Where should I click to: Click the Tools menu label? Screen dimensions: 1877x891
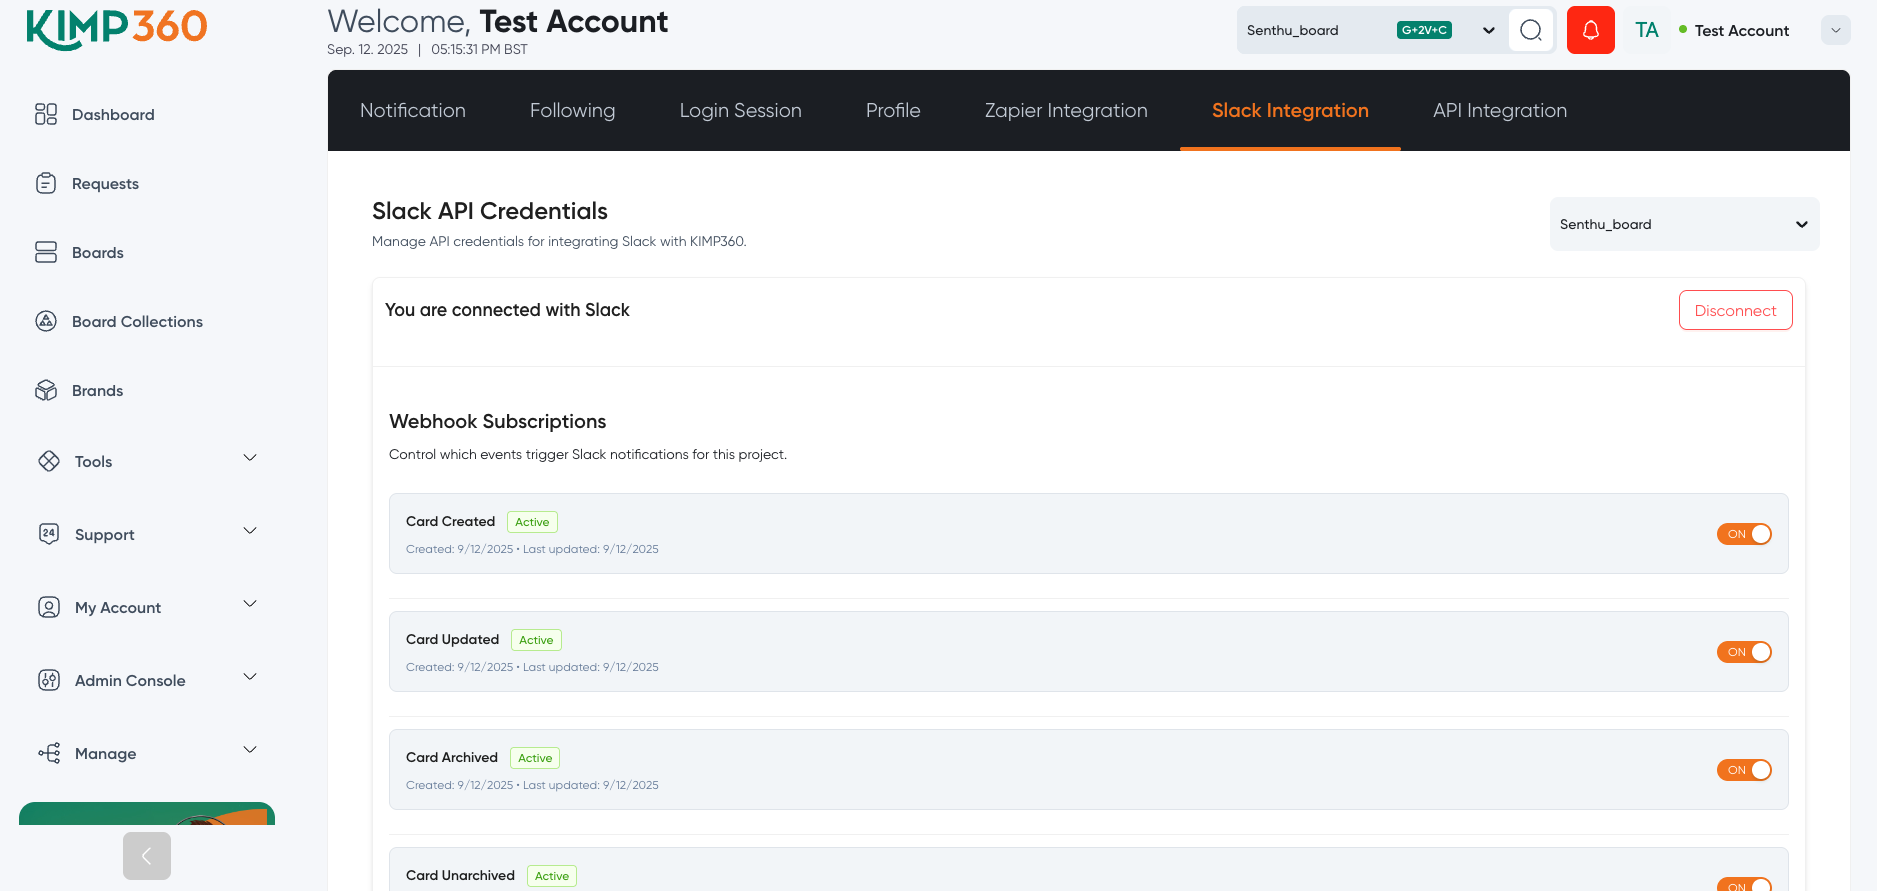point(93,461)
